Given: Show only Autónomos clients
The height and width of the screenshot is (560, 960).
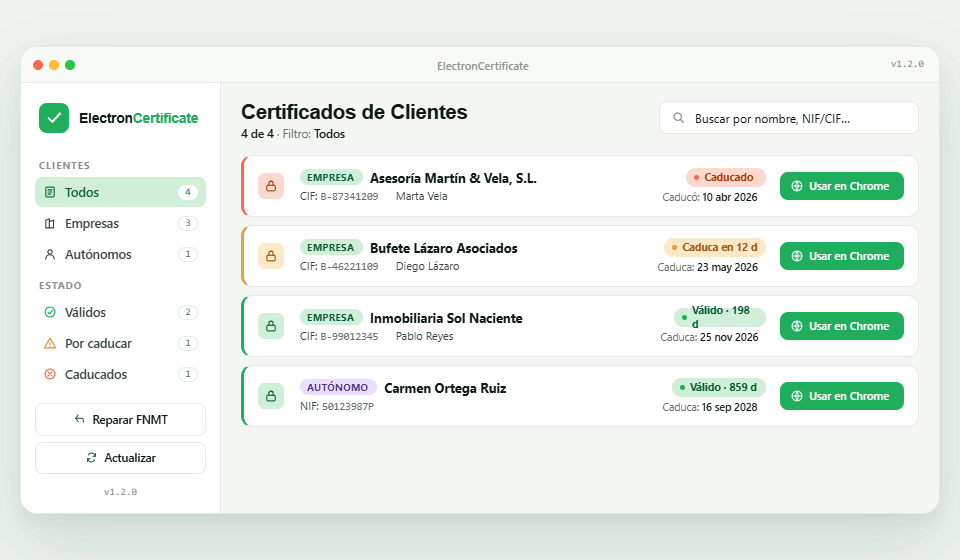Looking at the screenshot, I should [121, 255].
